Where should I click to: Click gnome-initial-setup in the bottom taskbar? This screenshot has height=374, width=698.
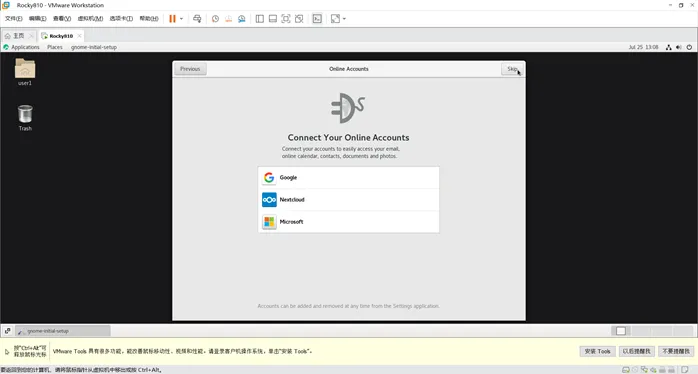tap(63, 331)
